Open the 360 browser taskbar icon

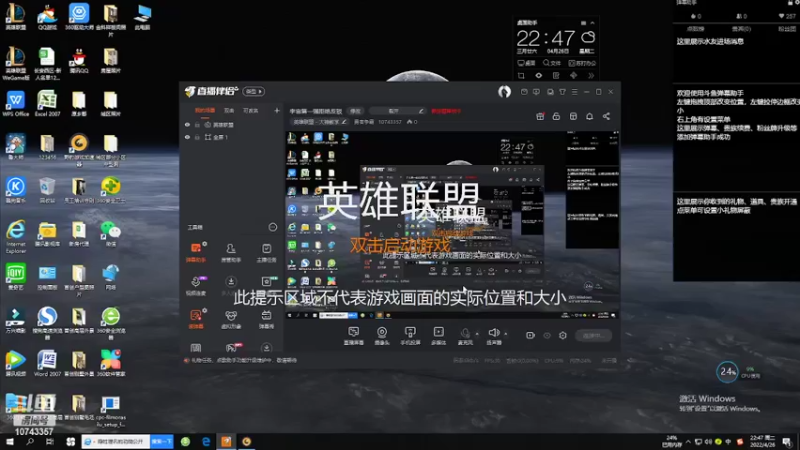tap(185, 441)
